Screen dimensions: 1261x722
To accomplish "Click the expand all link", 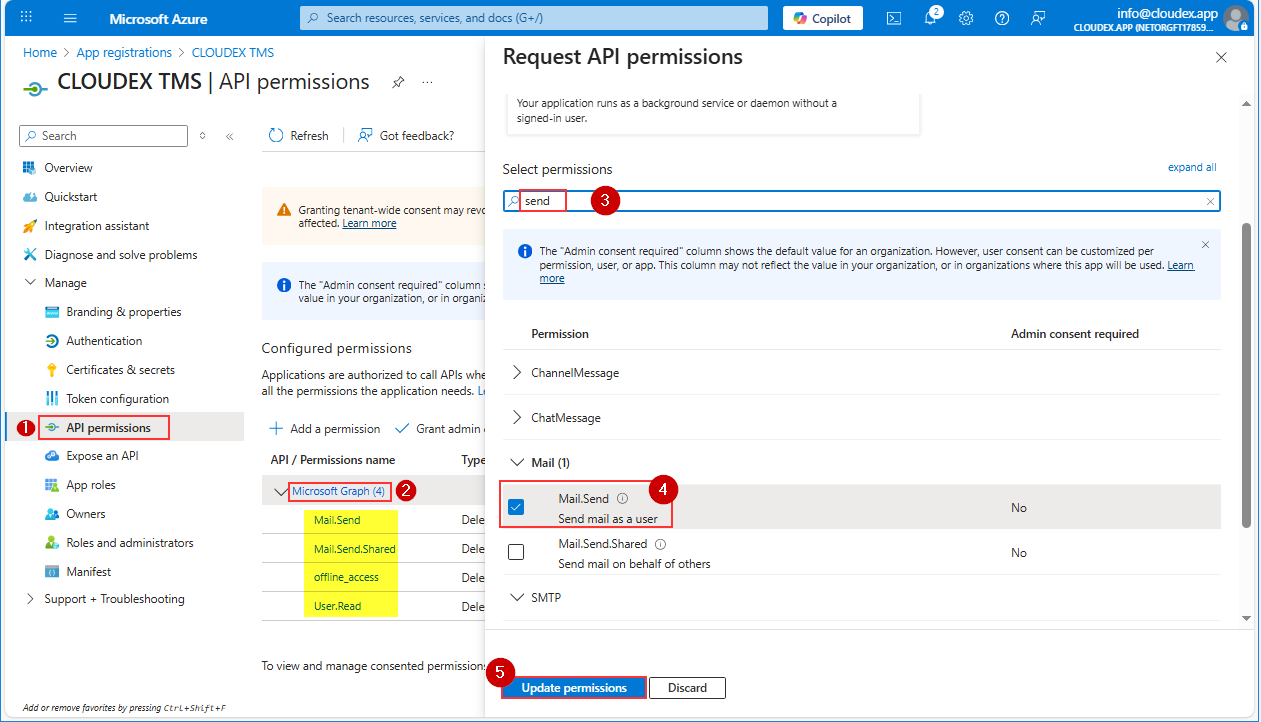I will click(x=1192, y=168).
